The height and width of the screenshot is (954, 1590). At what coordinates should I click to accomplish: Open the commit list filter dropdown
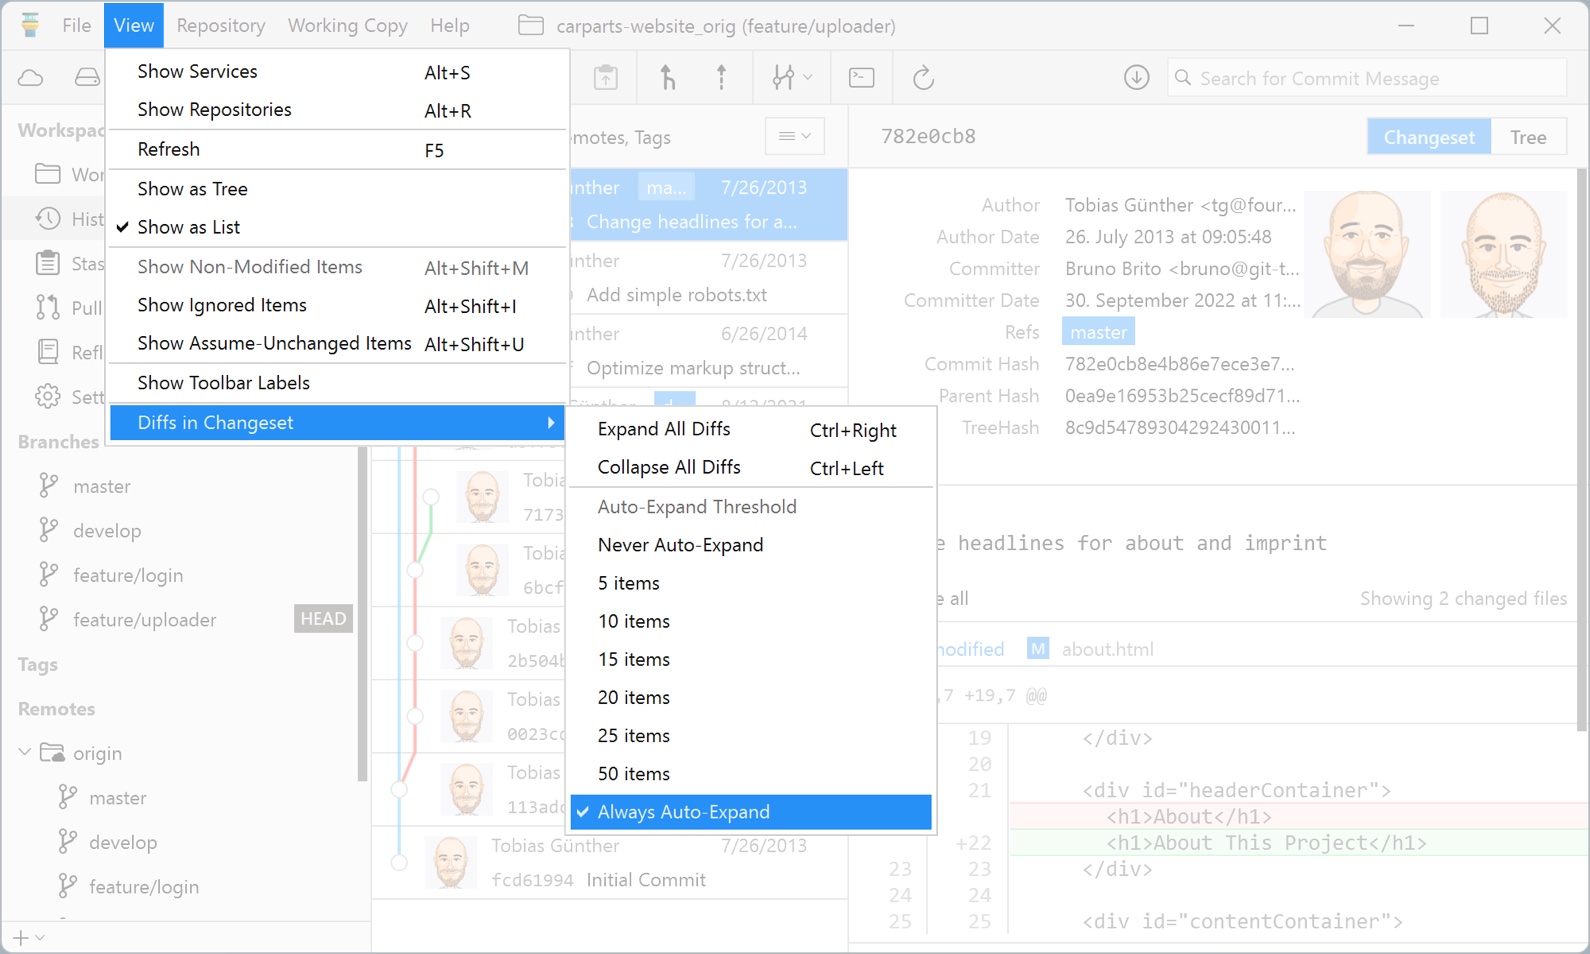(x=795, y=137)
